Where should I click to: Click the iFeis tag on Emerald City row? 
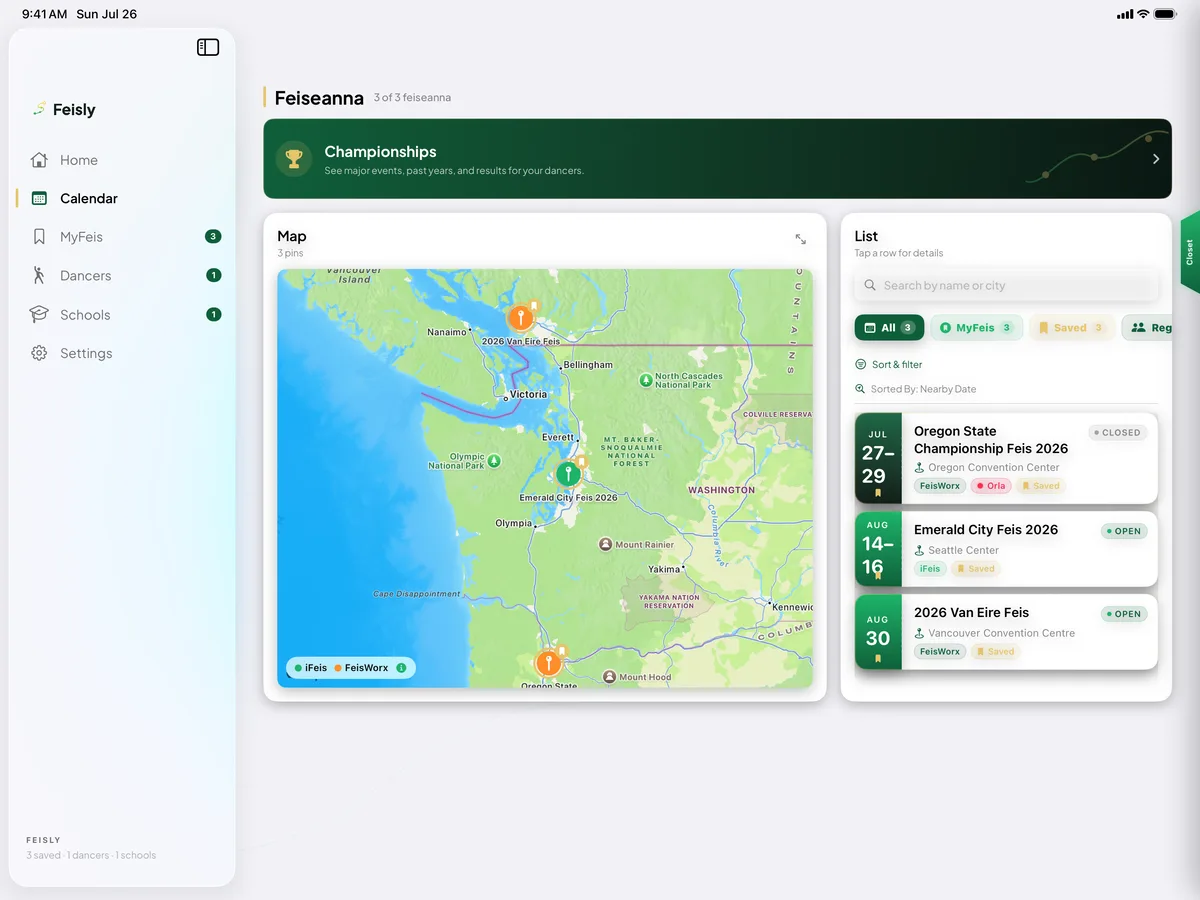tap(930, 569)
